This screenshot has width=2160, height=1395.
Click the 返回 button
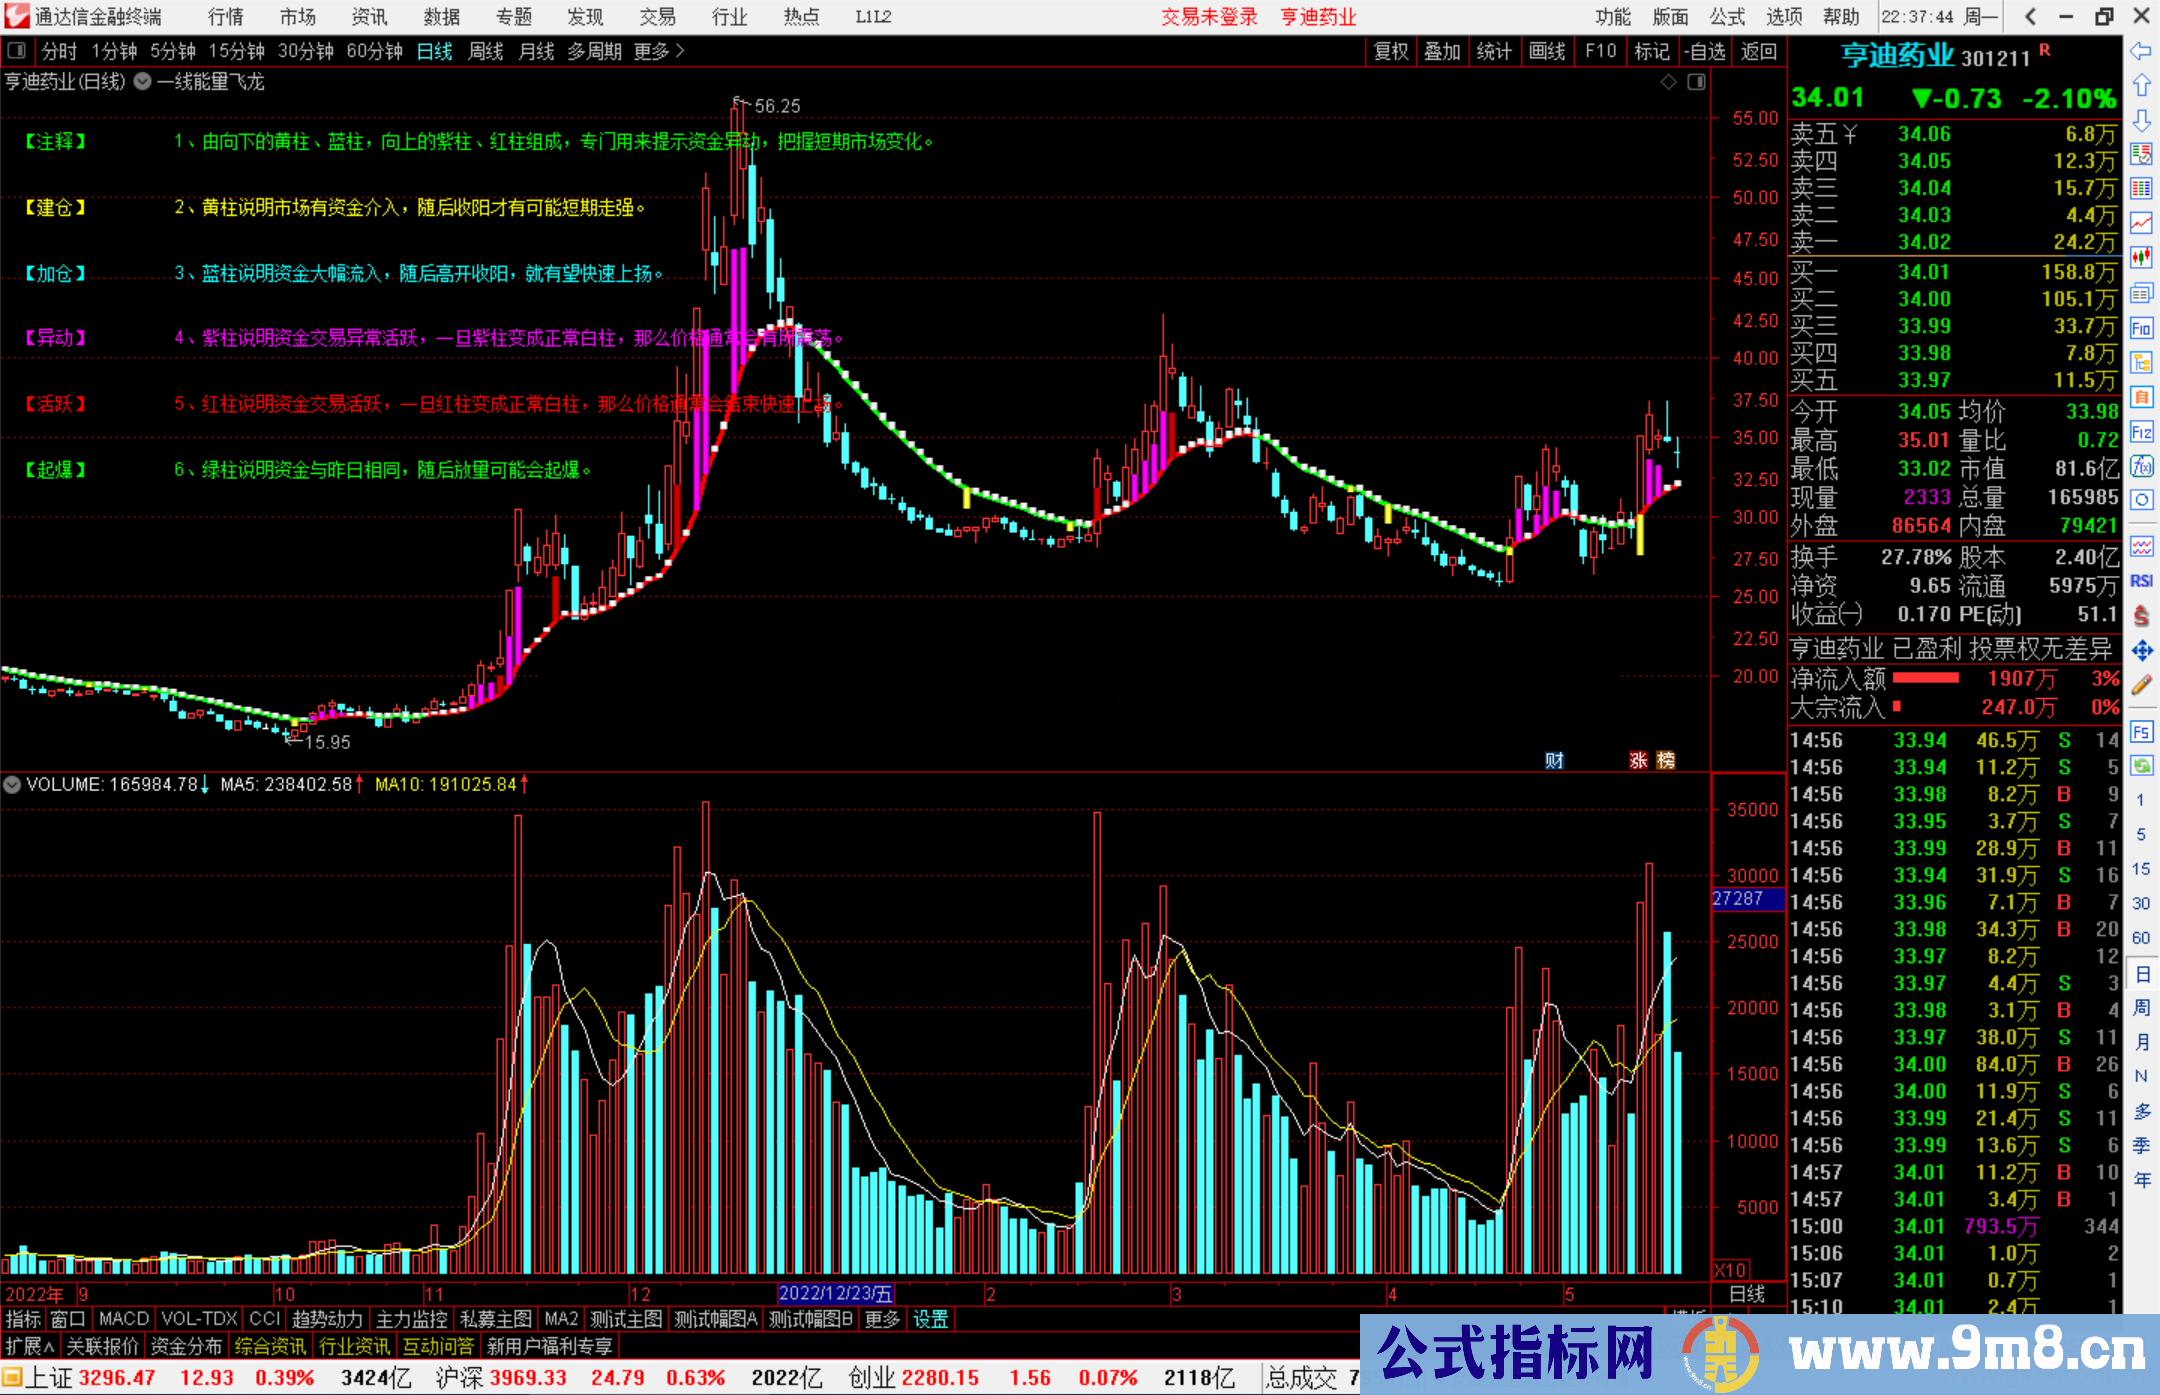click(x=1758, y=51)
